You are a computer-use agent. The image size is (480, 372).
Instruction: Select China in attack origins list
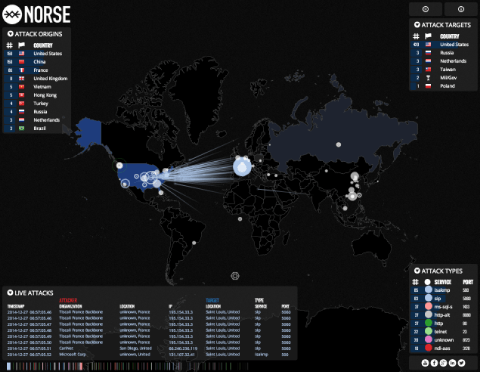click(x=37, y=62)
